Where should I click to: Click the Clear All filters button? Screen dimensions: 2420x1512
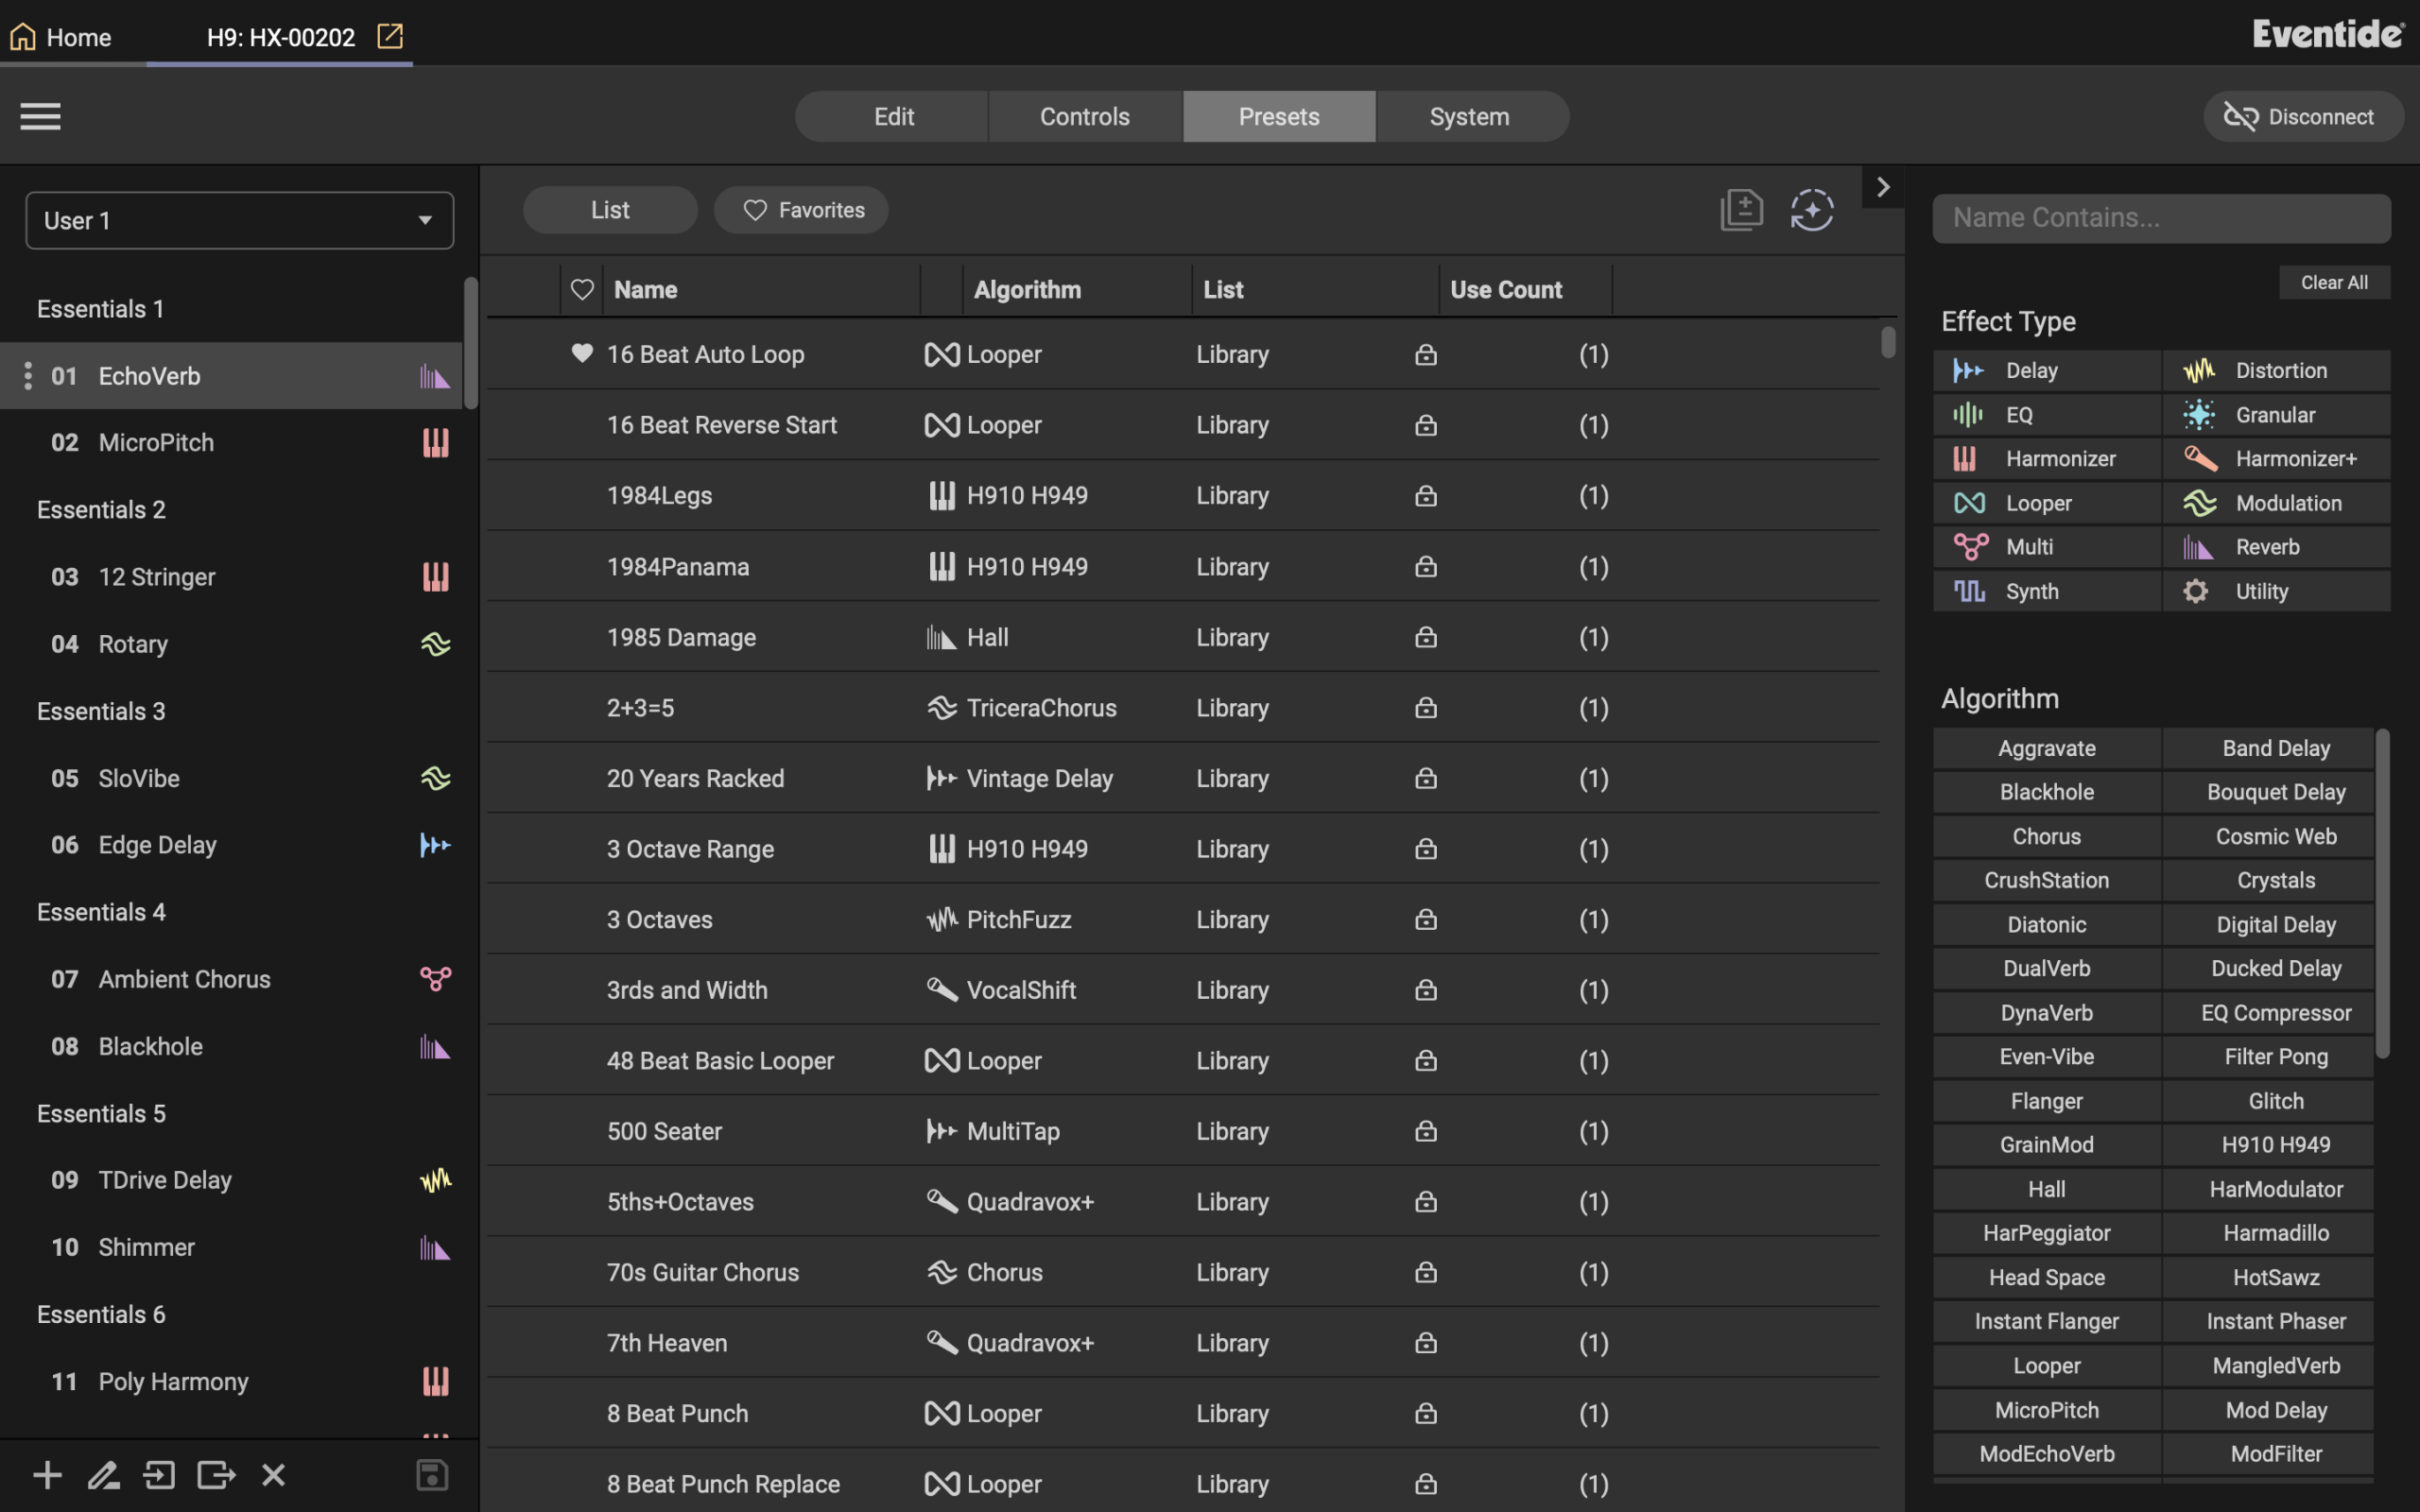(x=2334, y=282)
